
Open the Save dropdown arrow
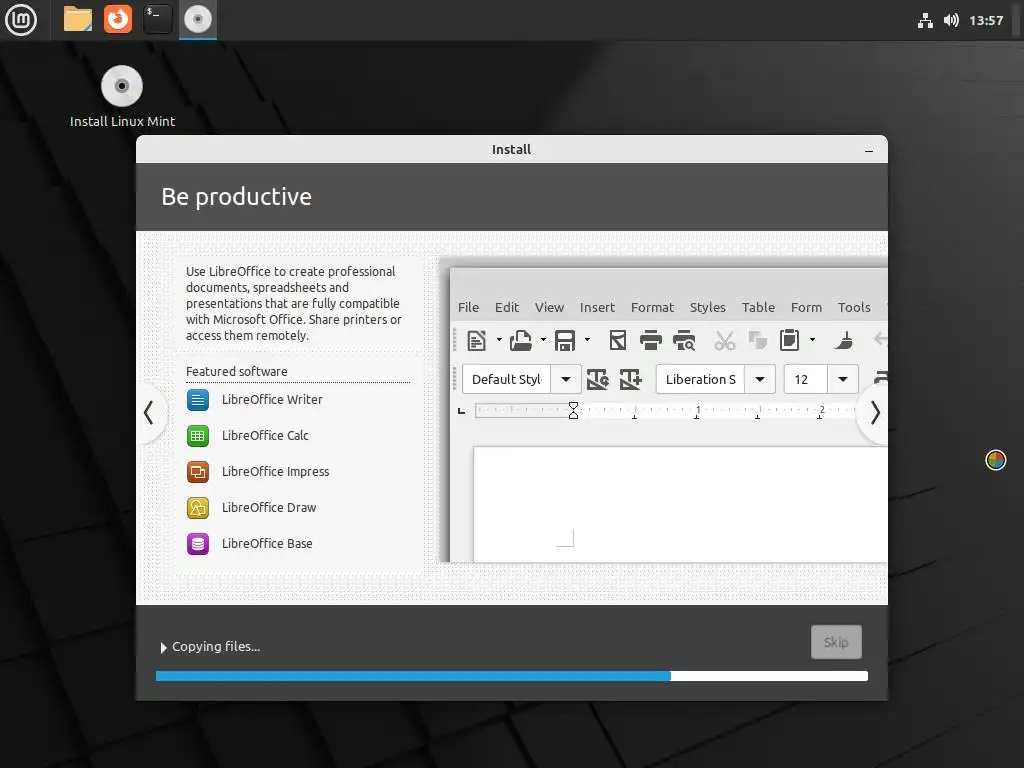click(587, 340)
